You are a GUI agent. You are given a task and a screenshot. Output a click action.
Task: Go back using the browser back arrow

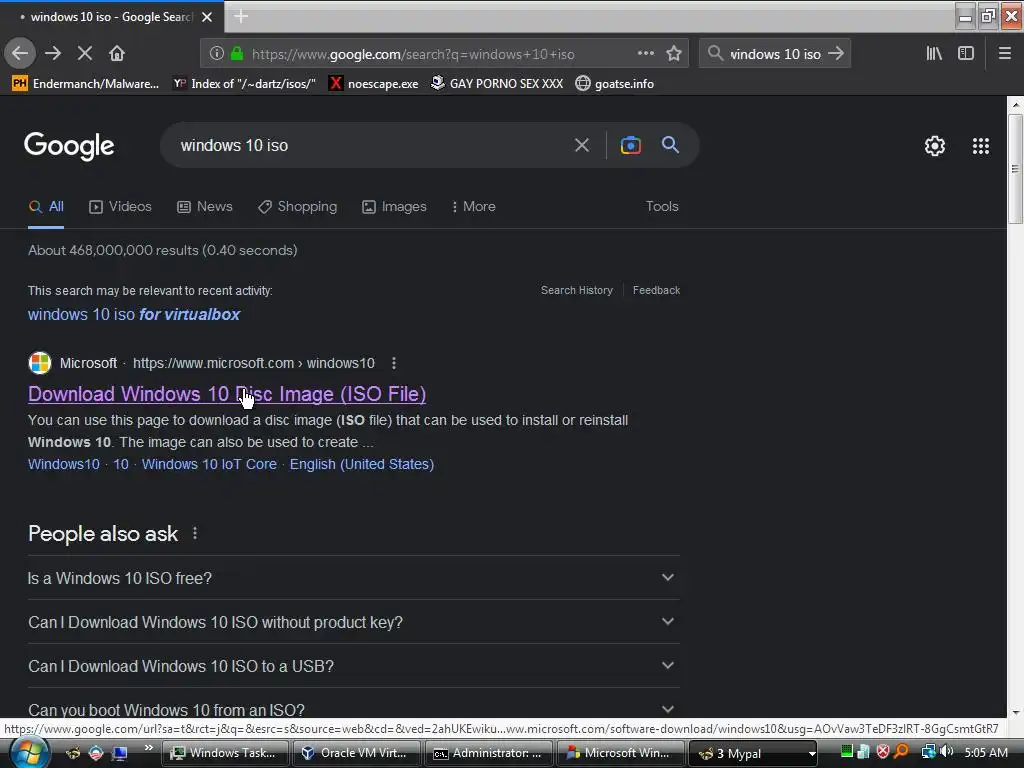pos(20,54)
